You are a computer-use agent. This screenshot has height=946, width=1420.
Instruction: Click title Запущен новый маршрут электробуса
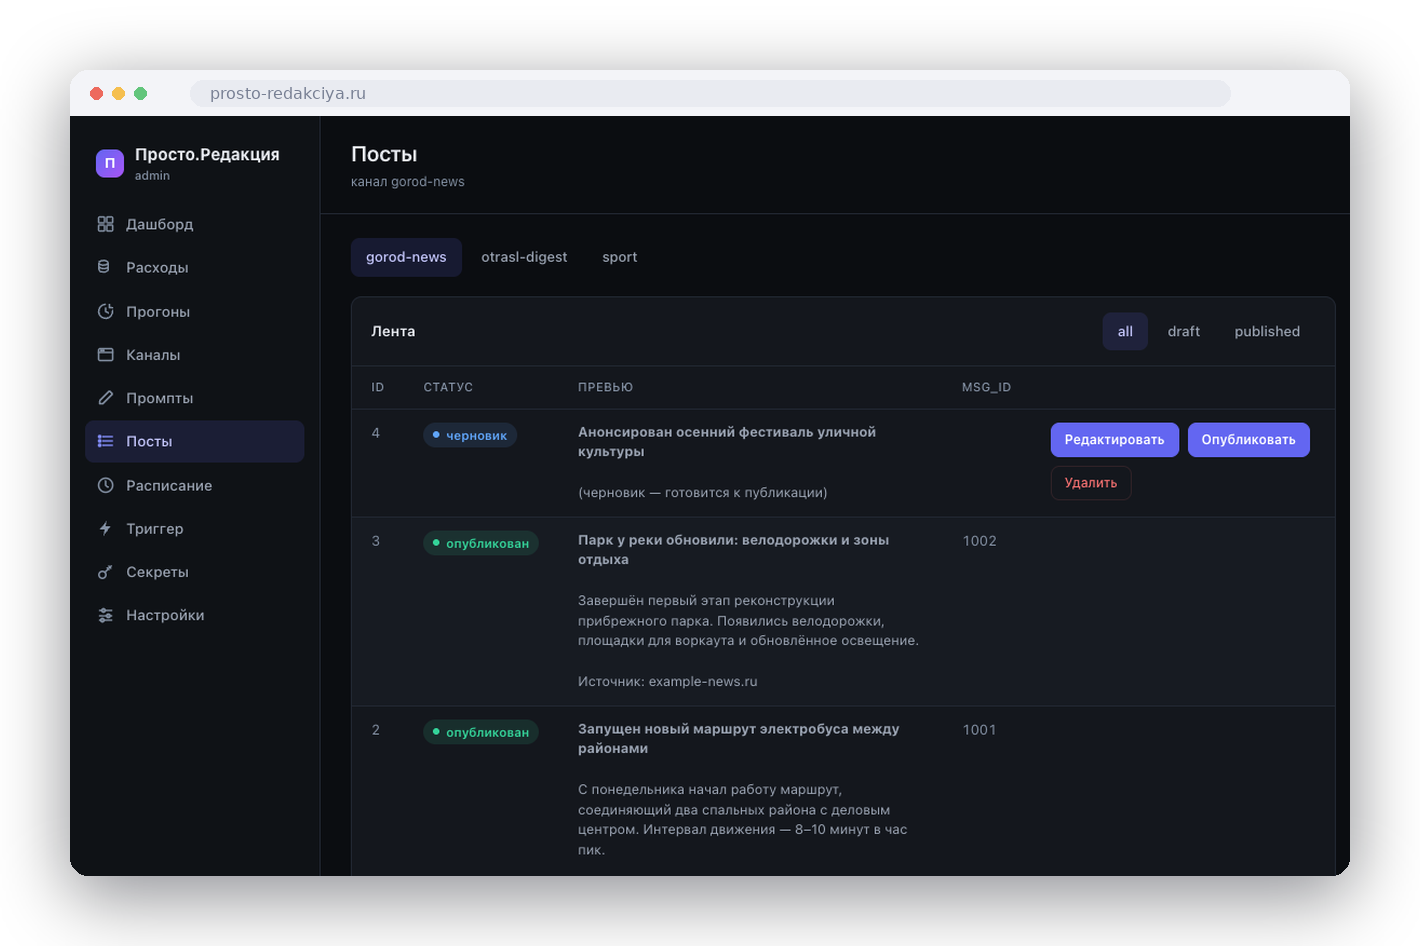(x=739, y=739)
